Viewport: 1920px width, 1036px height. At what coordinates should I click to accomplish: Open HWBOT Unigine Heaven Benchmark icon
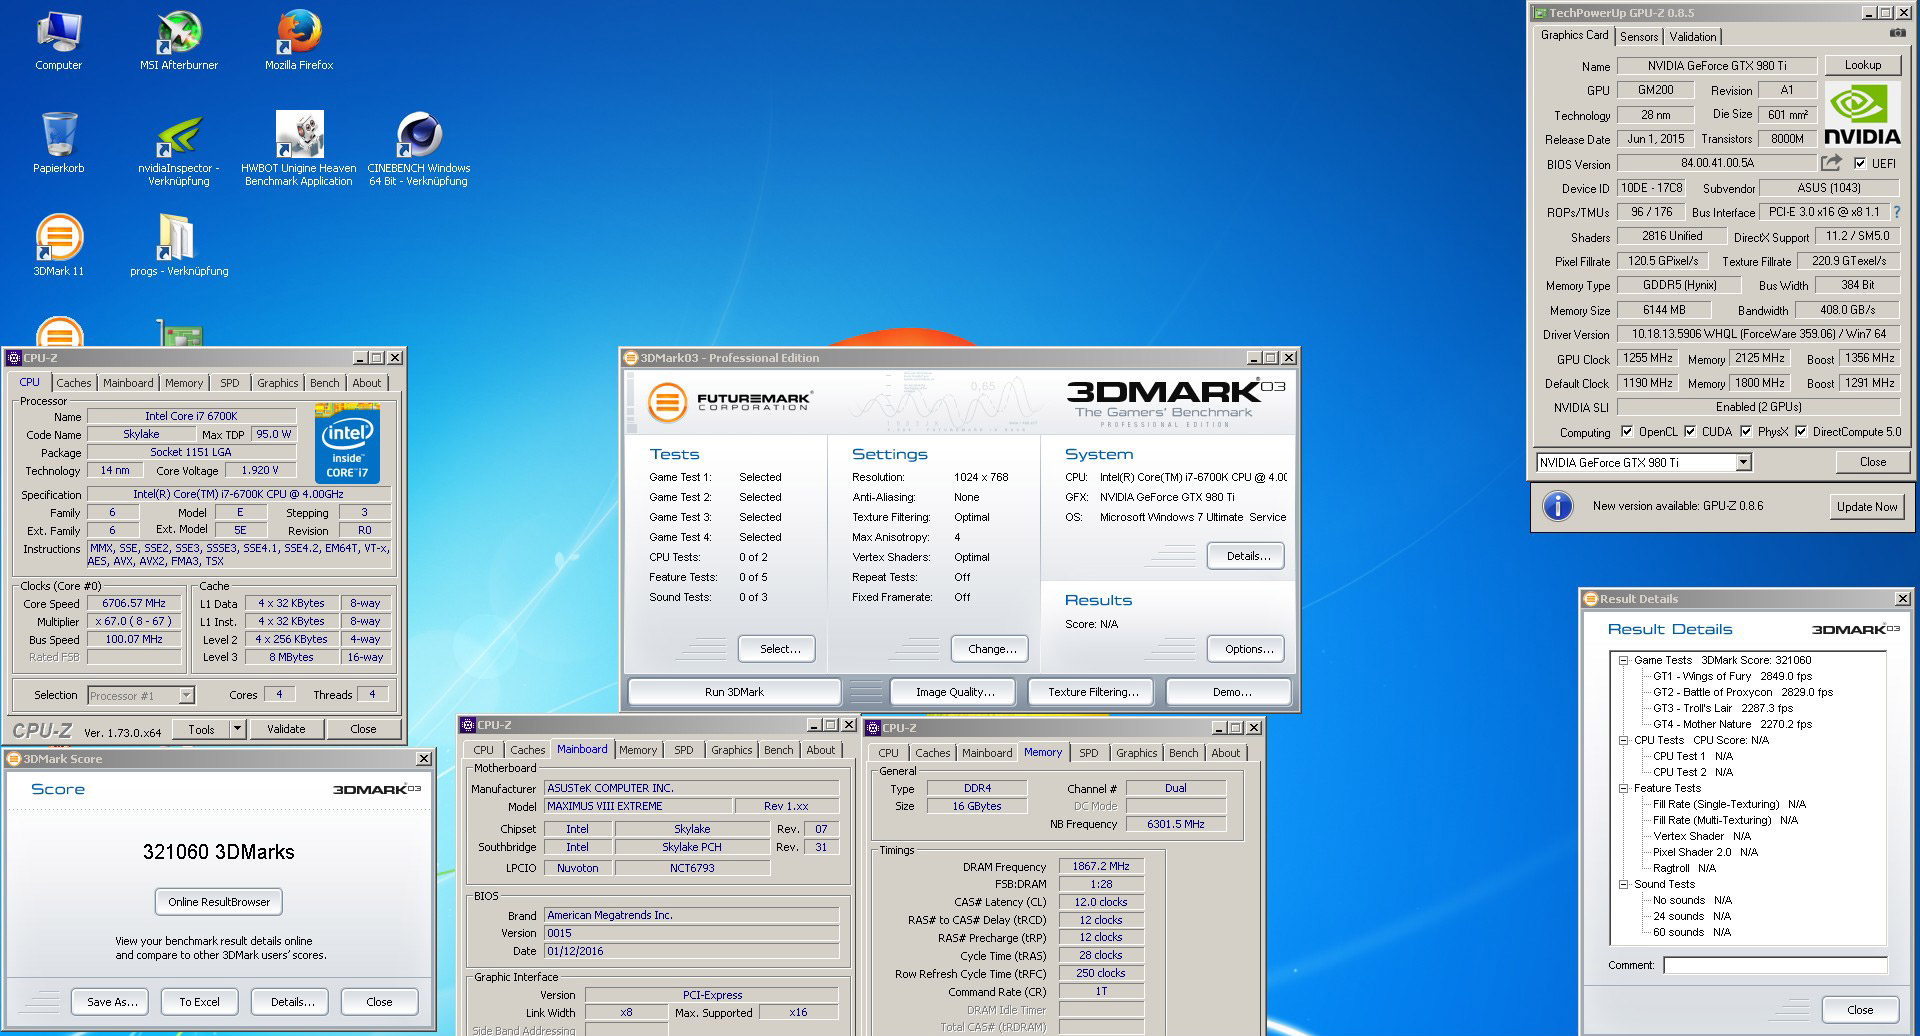[x=299, y=148]
